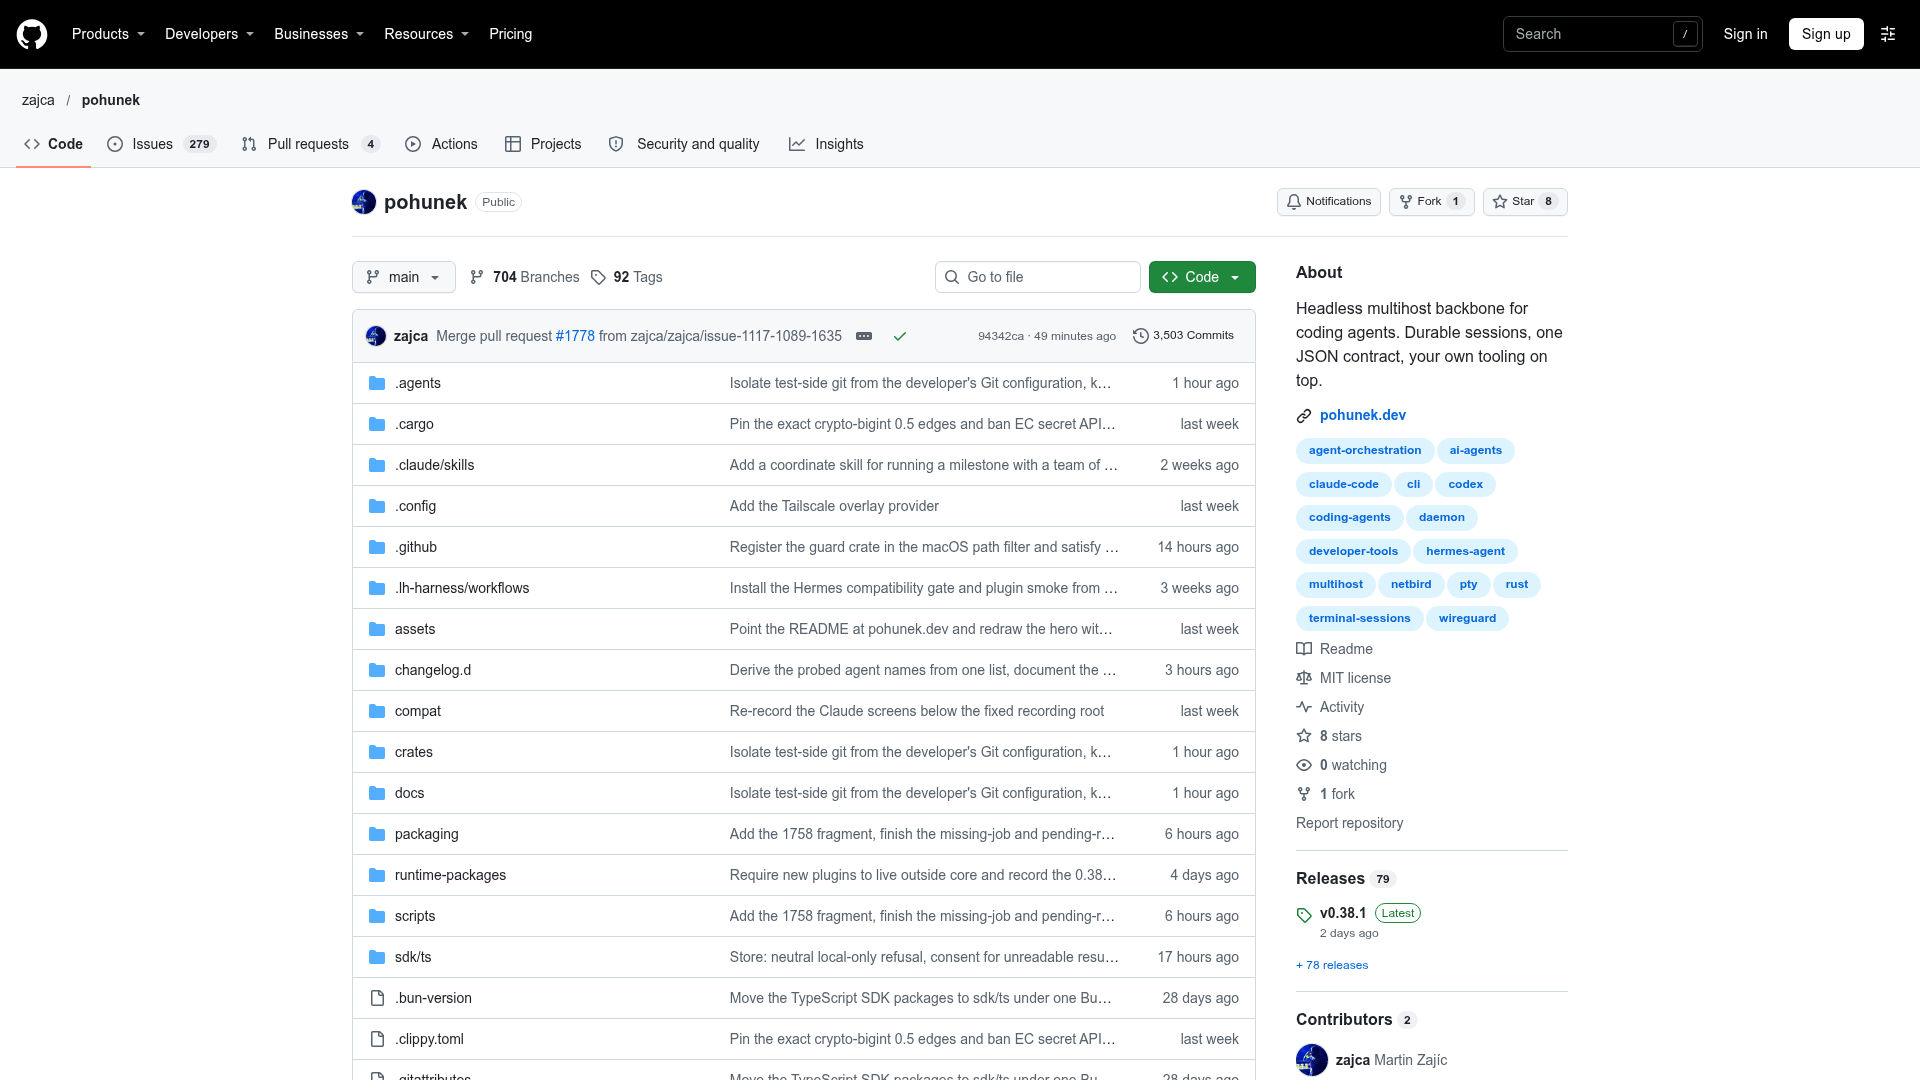Open the .lh-harness/workflows folder
Screen dimensions: 1920x1080
pyautogui.click(x=462, y=588)
